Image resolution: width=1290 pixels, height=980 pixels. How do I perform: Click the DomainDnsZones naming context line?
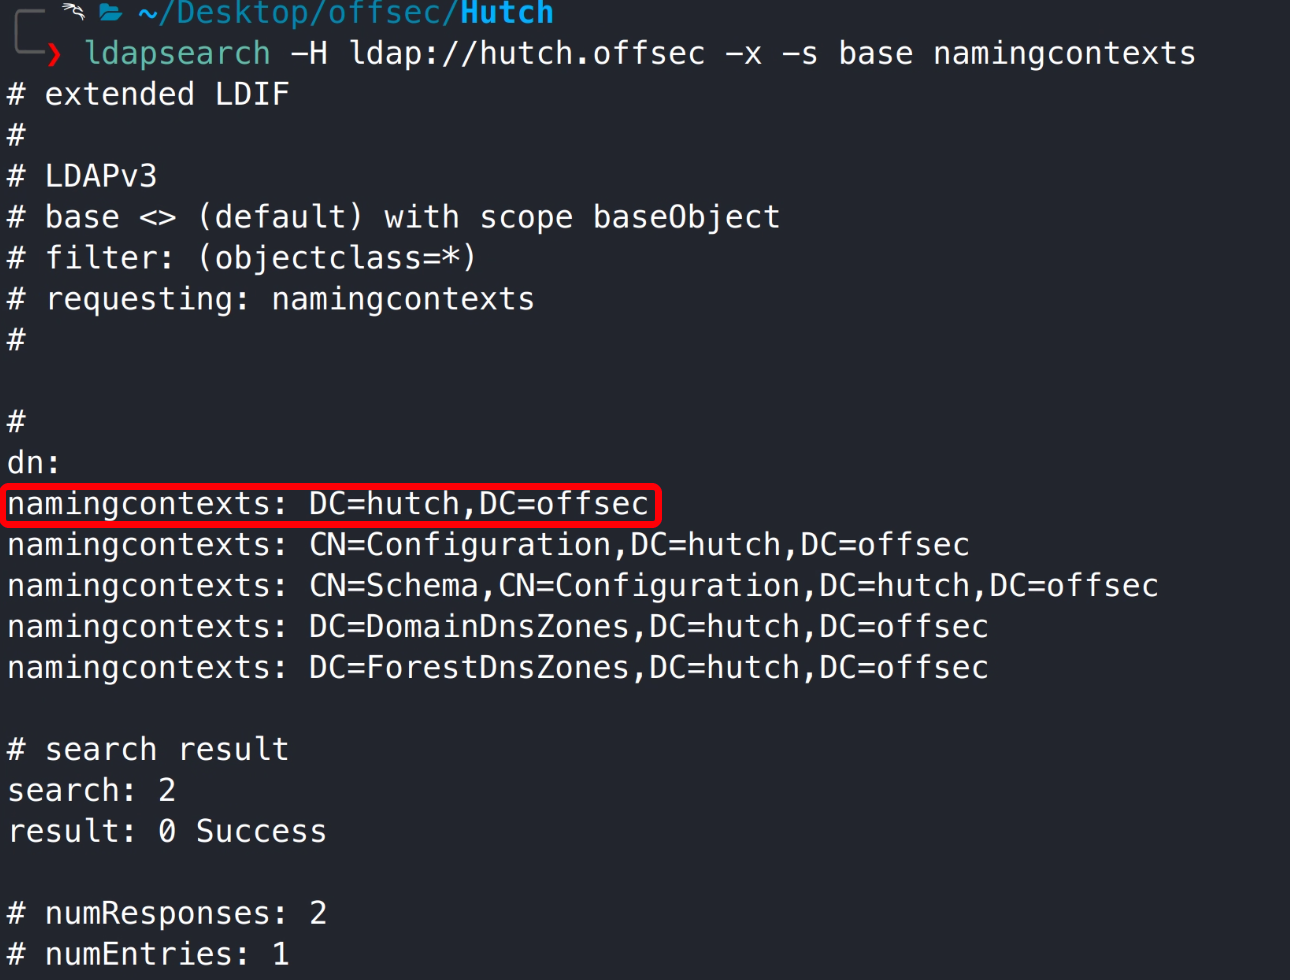coord(497,627)
